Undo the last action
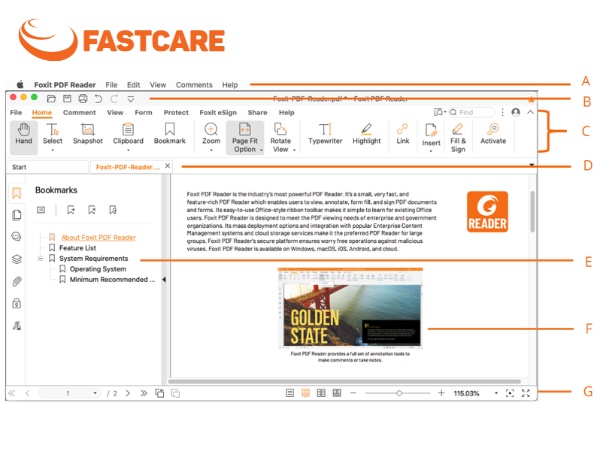Viewport: 600px width, 450px height. pyautogui.click(x=98, y=99)
